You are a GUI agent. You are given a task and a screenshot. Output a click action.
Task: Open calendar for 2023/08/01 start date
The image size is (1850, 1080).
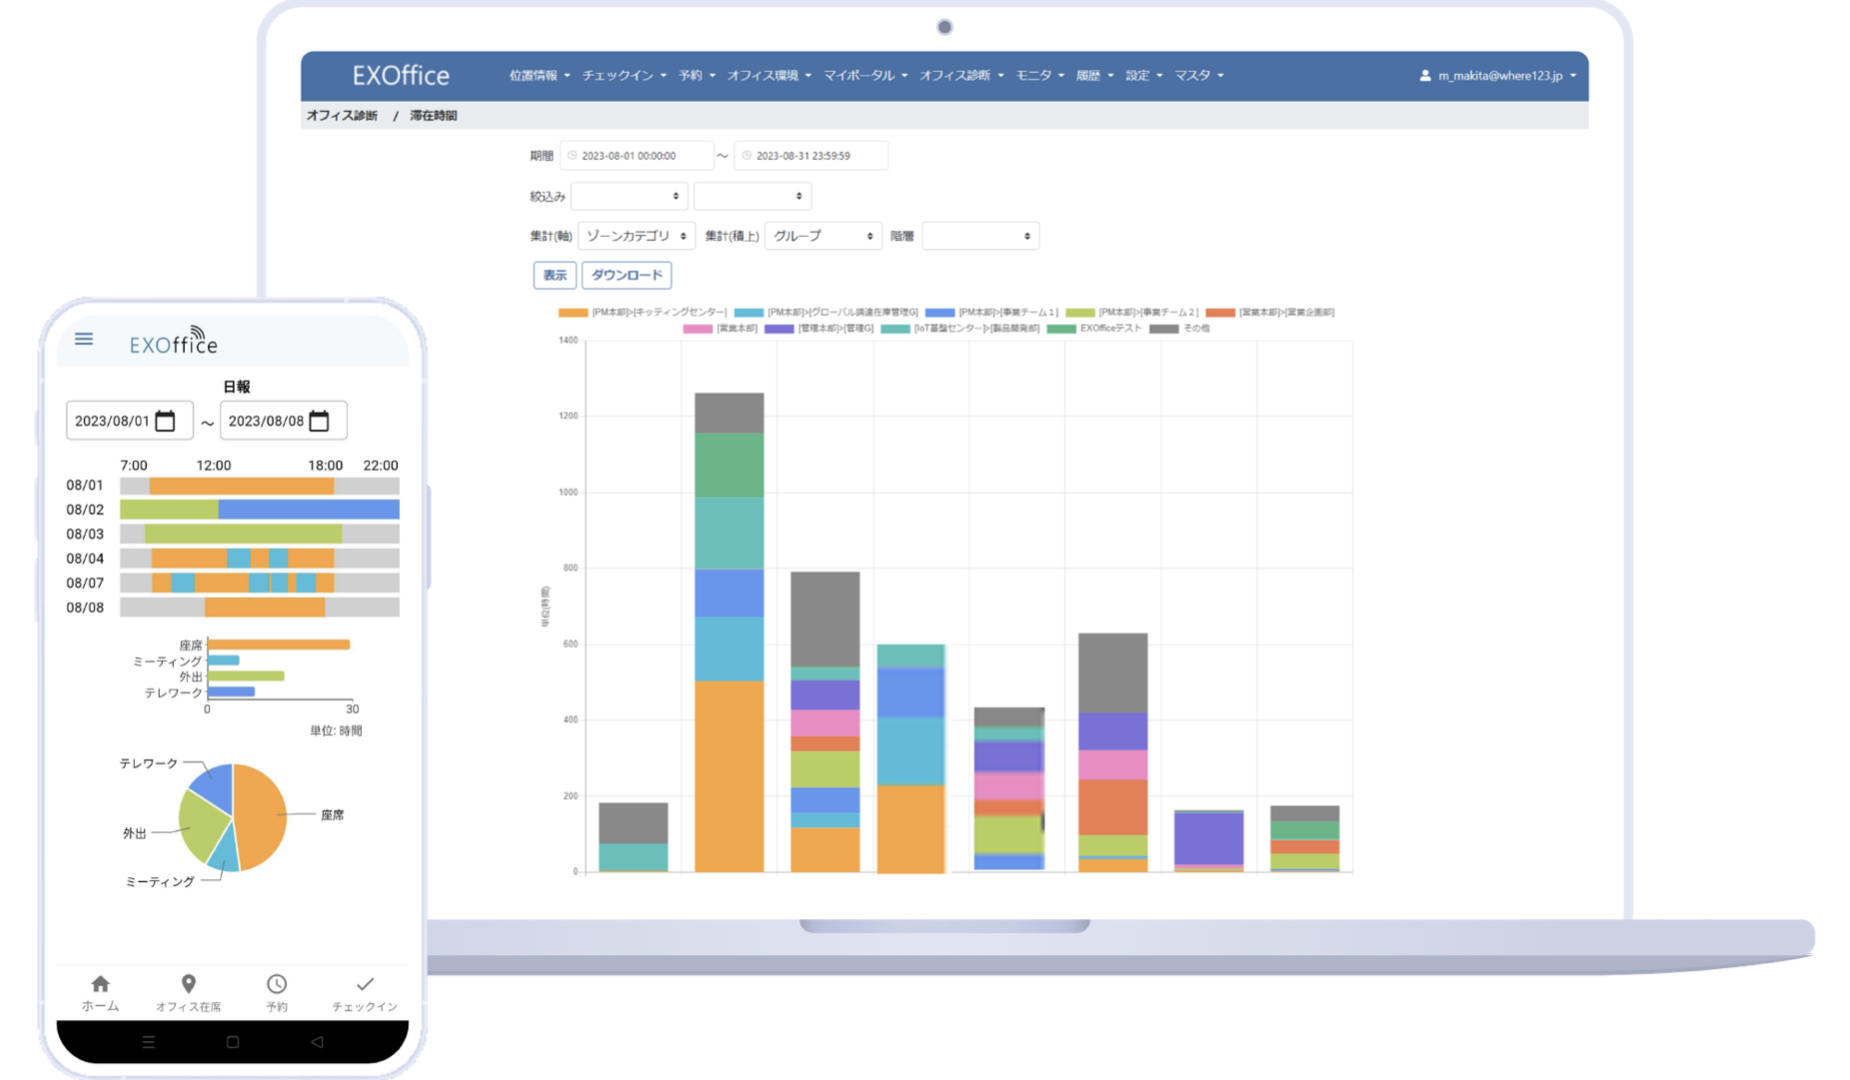coord(166,421)
